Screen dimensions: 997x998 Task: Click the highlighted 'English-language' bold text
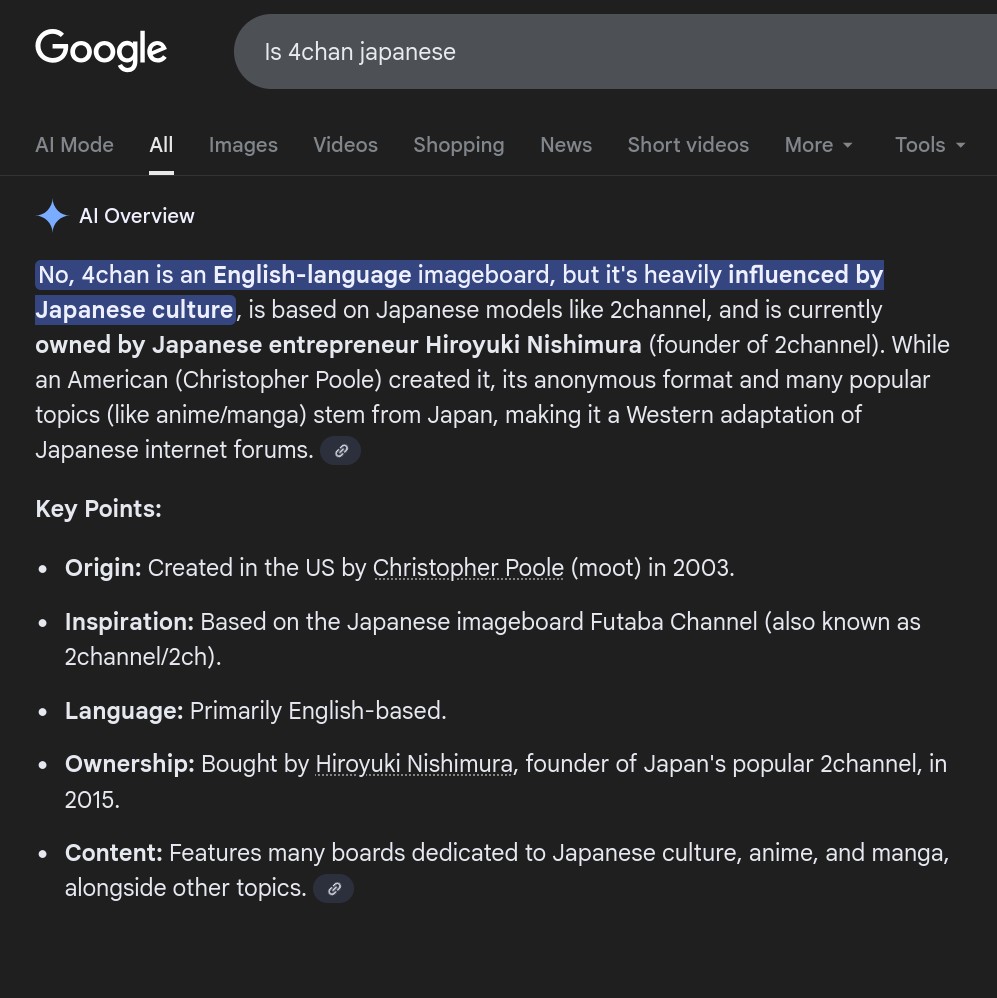tap(312, 275)
